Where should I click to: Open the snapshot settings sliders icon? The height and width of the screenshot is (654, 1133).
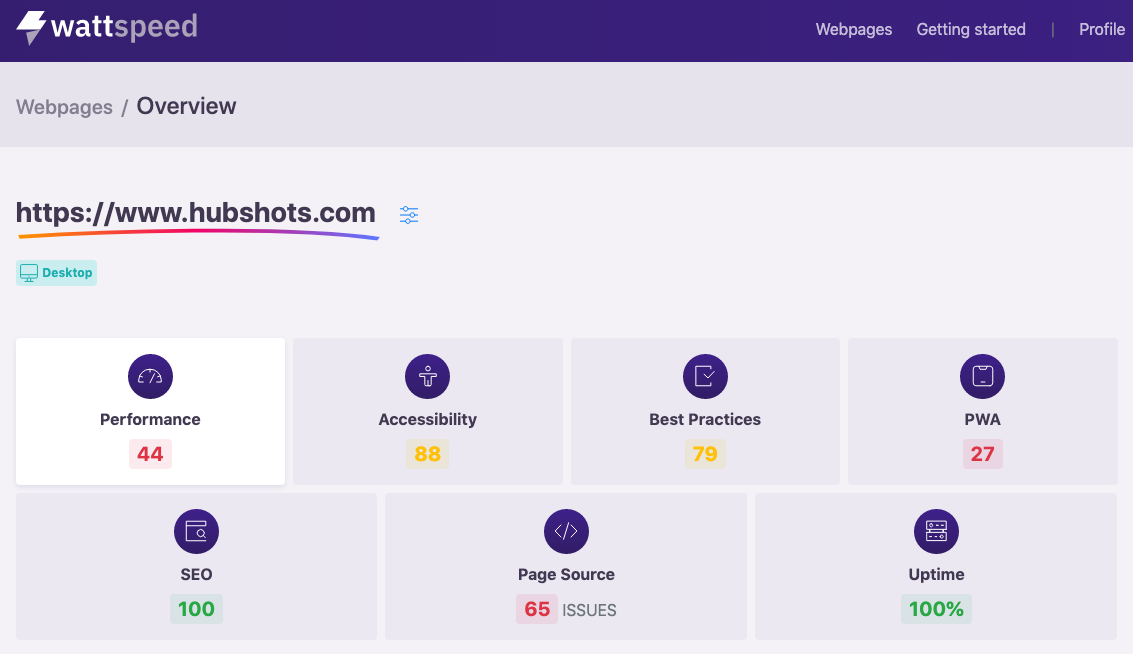(408, 214)
